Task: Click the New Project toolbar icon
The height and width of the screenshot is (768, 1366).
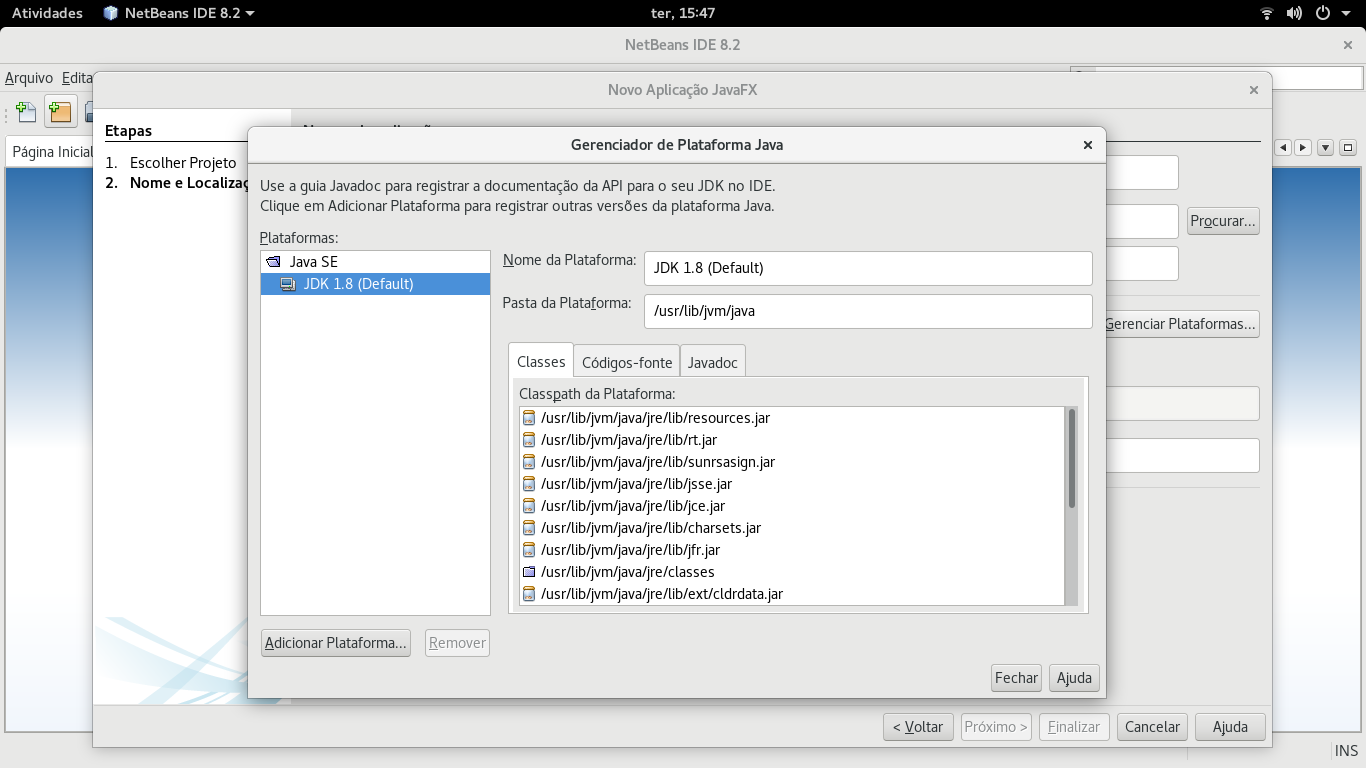Action: [60, 112]
